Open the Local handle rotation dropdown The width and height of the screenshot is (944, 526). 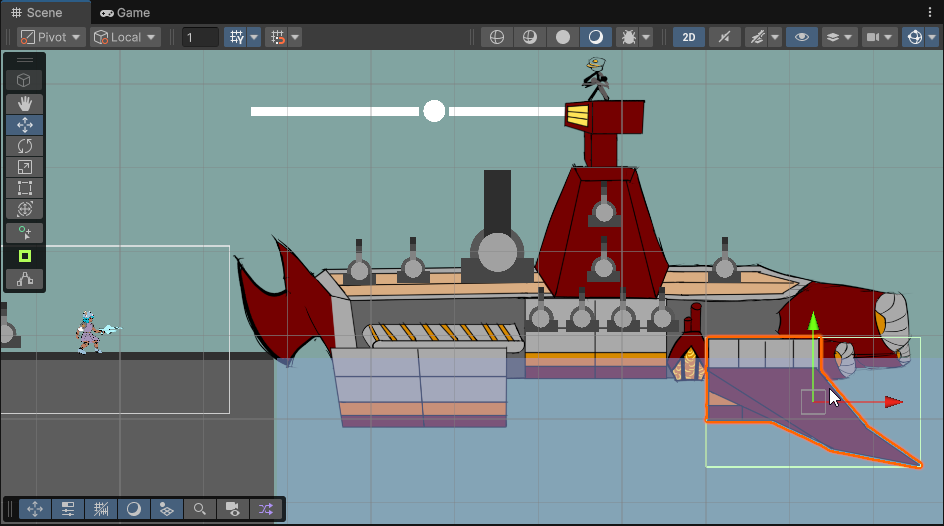125,37
